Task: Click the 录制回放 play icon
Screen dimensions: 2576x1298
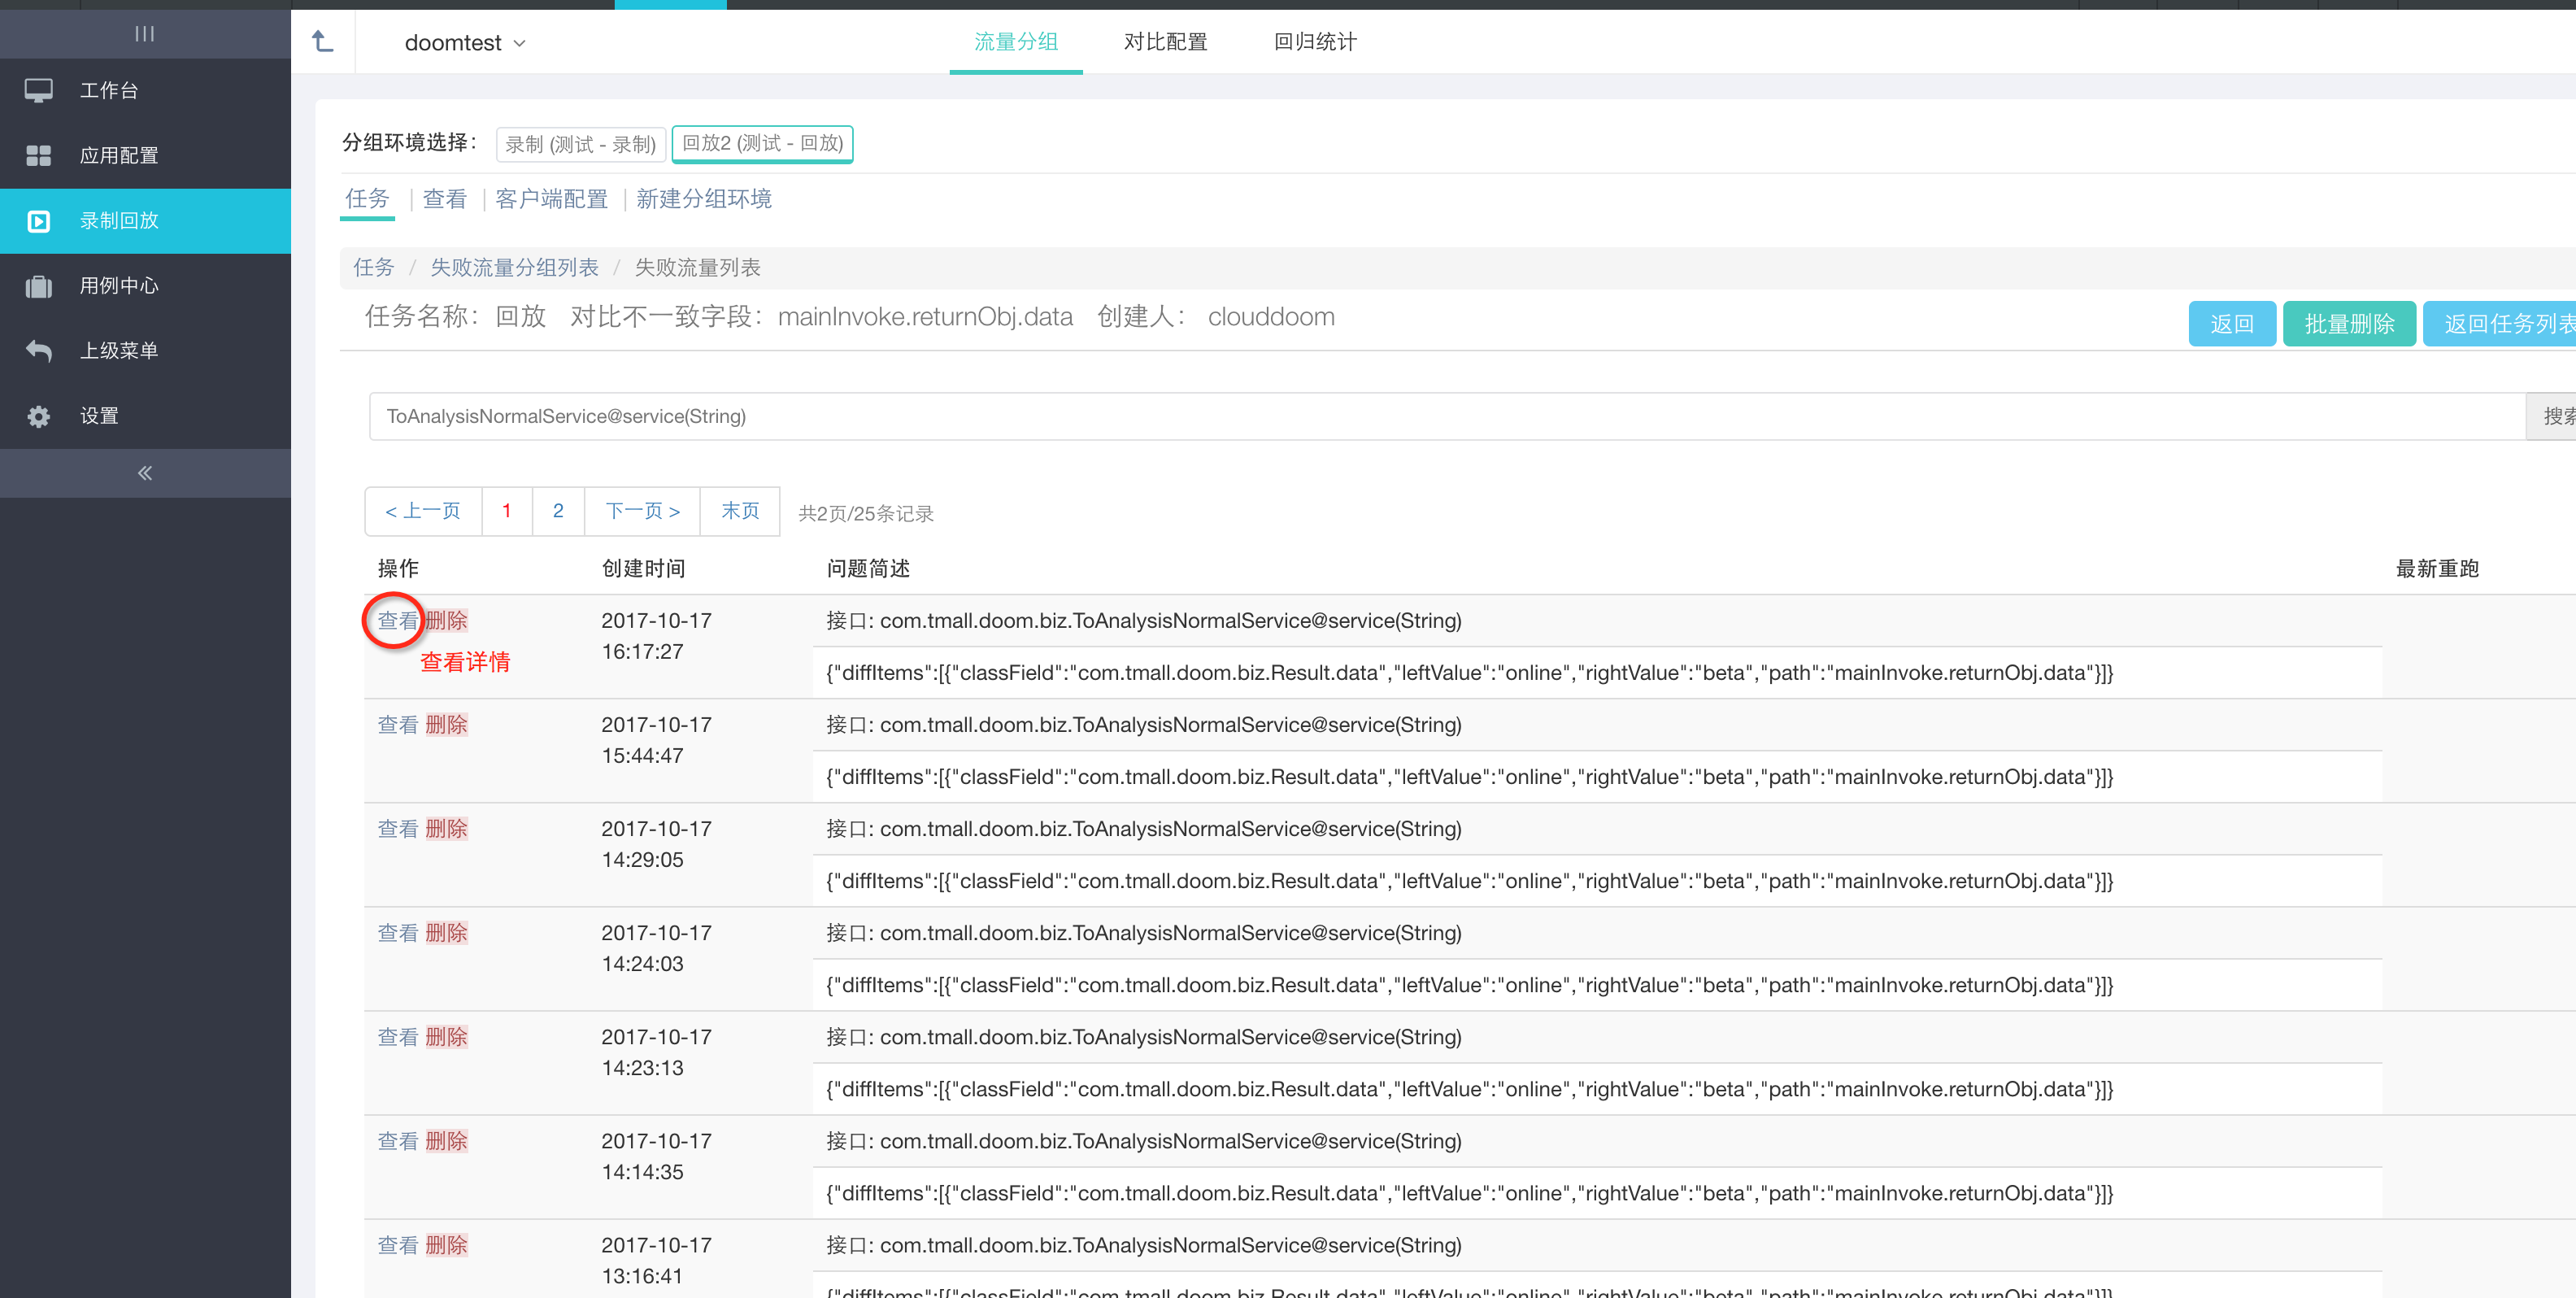Action: [39, 221]
